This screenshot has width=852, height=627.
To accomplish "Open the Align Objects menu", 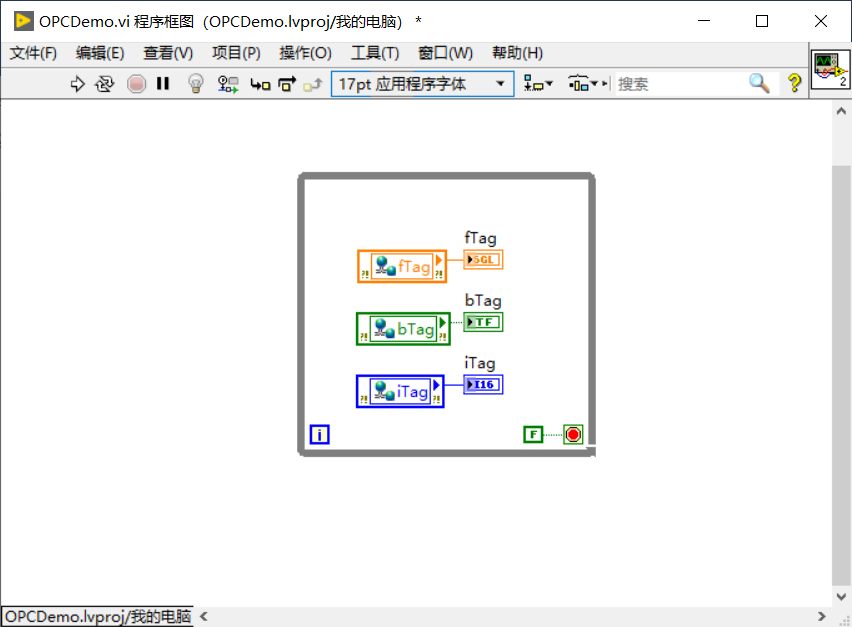I will pyautogui.click(x=537, y=84).
